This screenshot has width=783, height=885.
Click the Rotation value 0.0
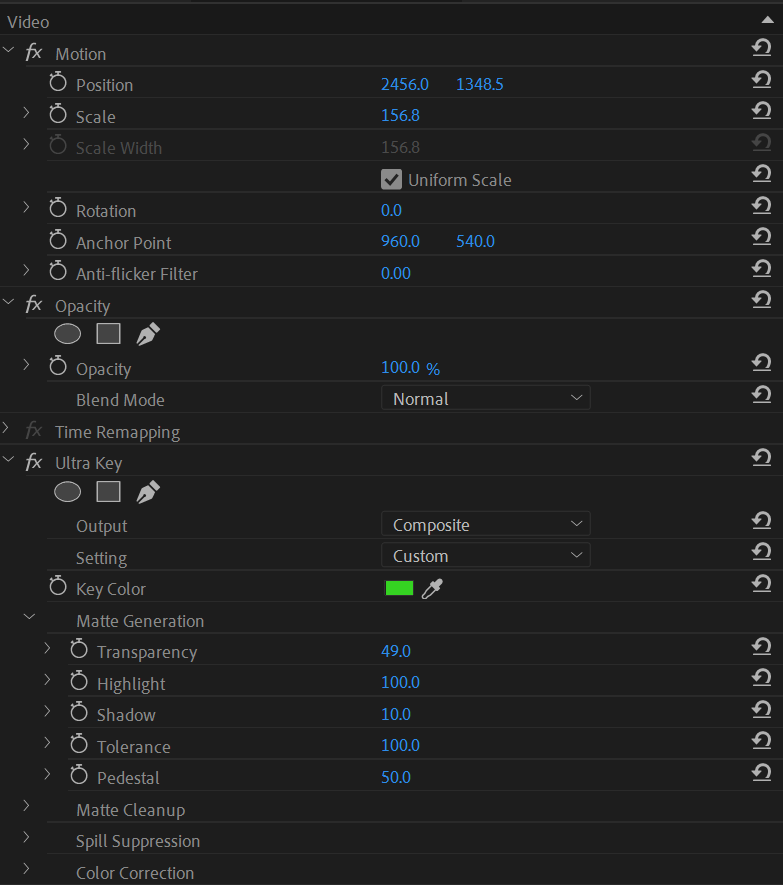pyautogui.click(x=391, y=211)
